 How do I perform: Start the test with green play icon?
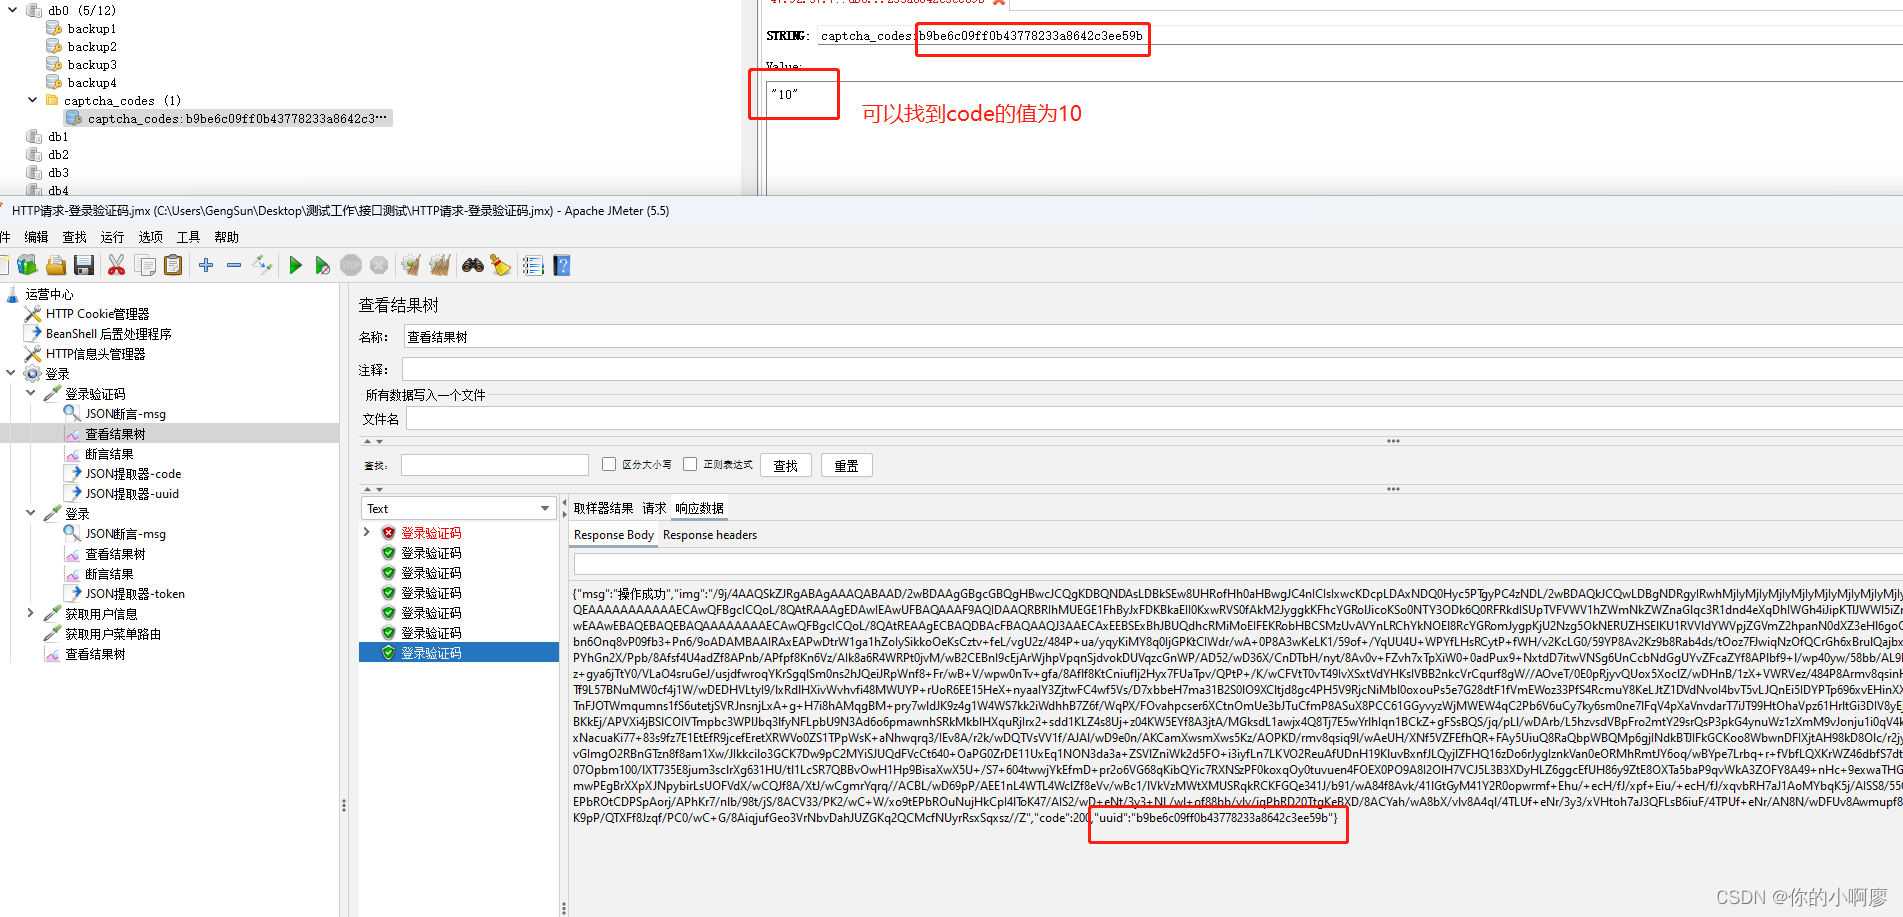point(295,265)
